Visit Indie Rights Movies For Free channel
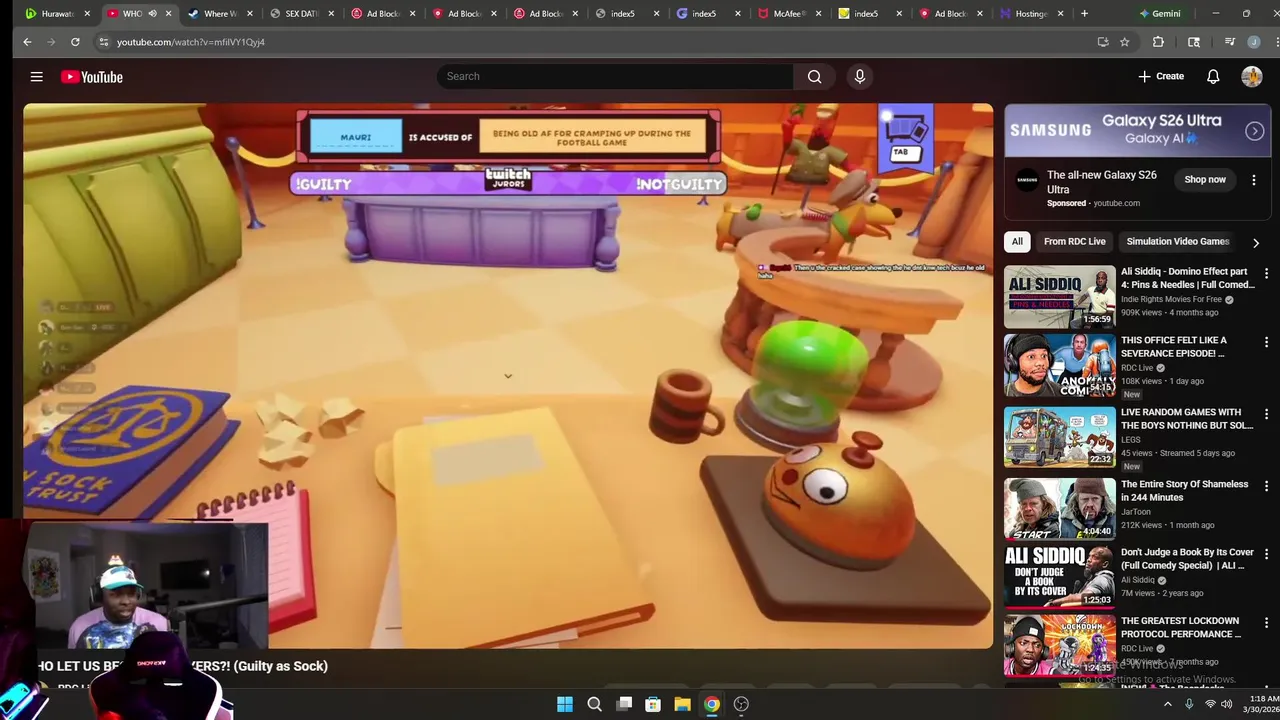 click(1171, 299)
